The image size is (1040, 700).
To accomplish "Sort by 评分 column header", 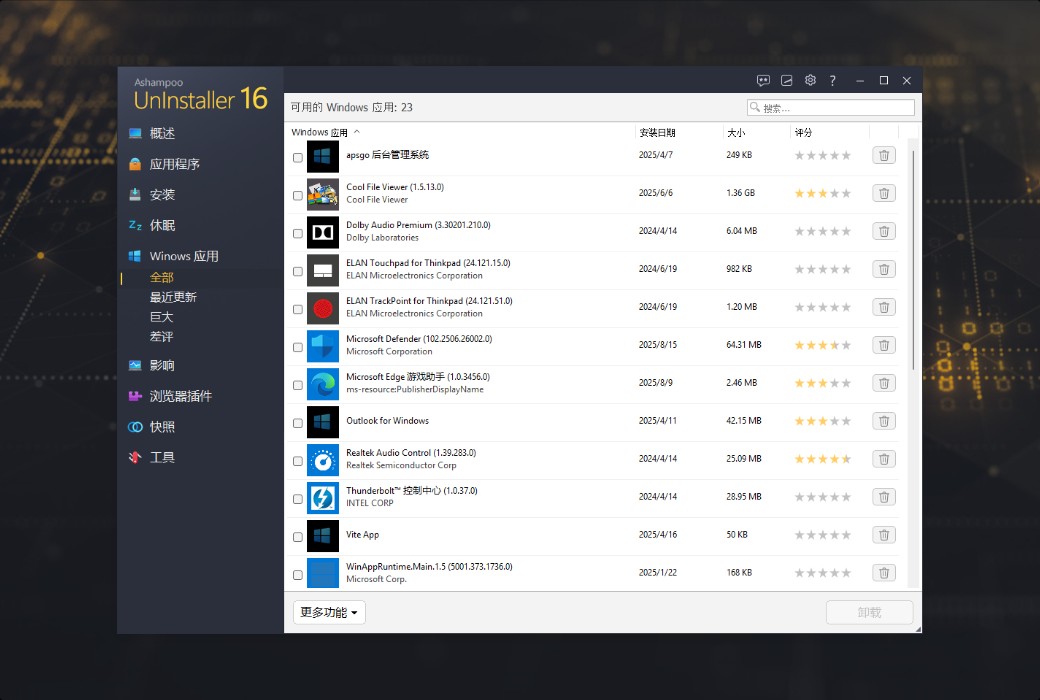I will click(x=803, y=133).
